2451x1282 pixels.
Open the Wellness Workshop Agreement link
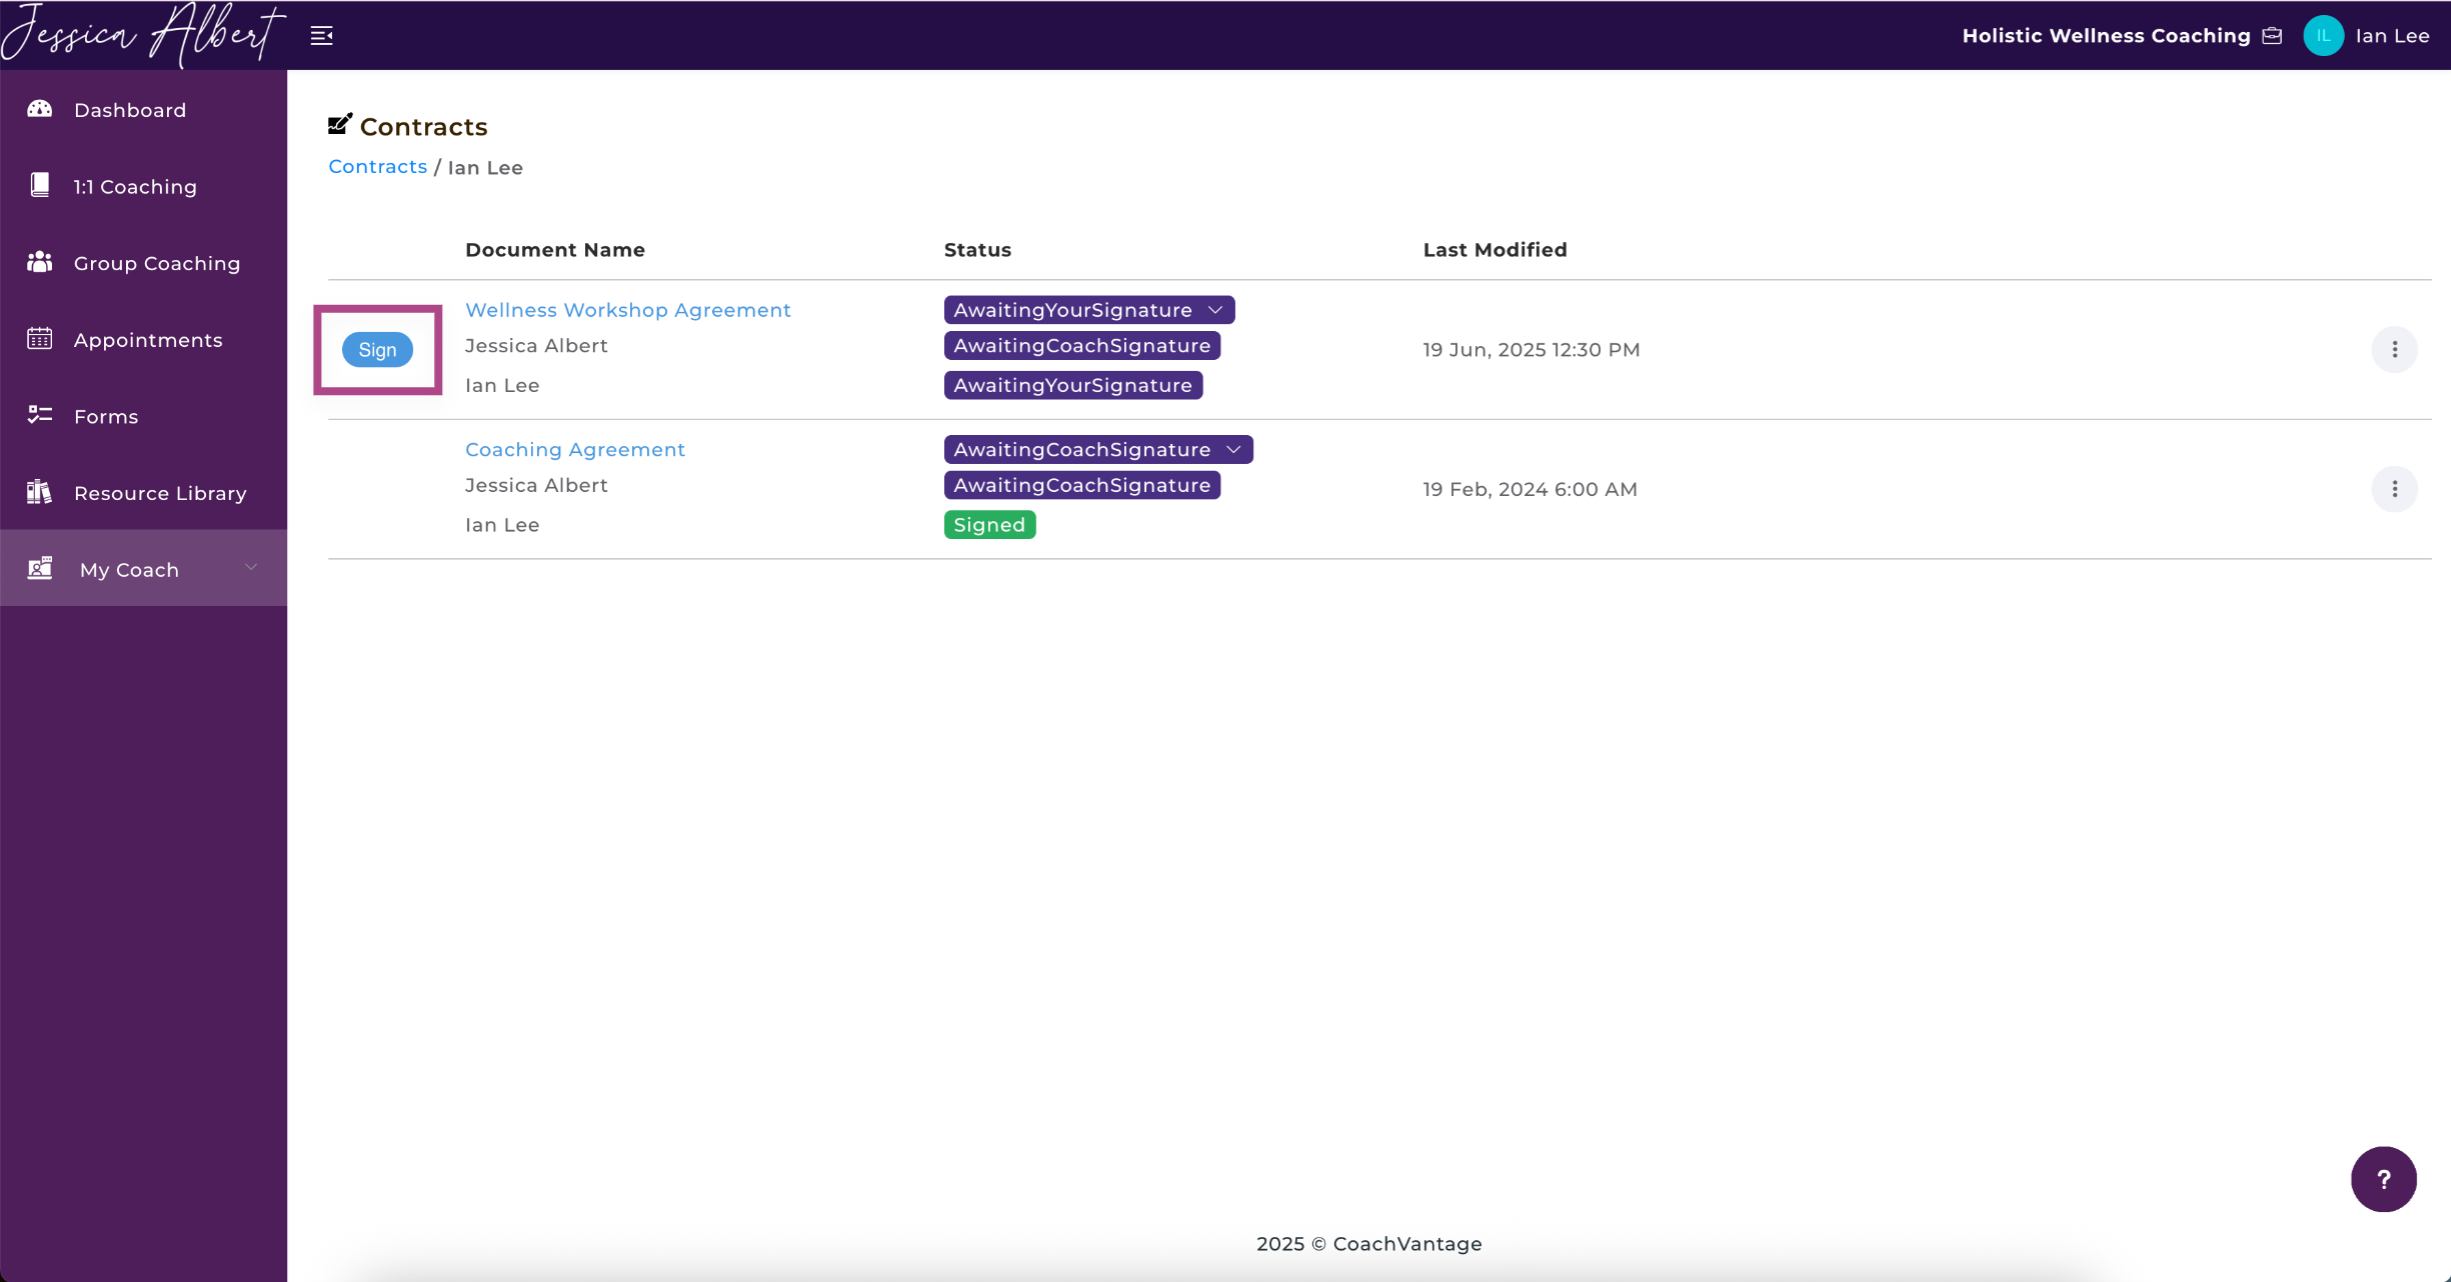[628, 310]
